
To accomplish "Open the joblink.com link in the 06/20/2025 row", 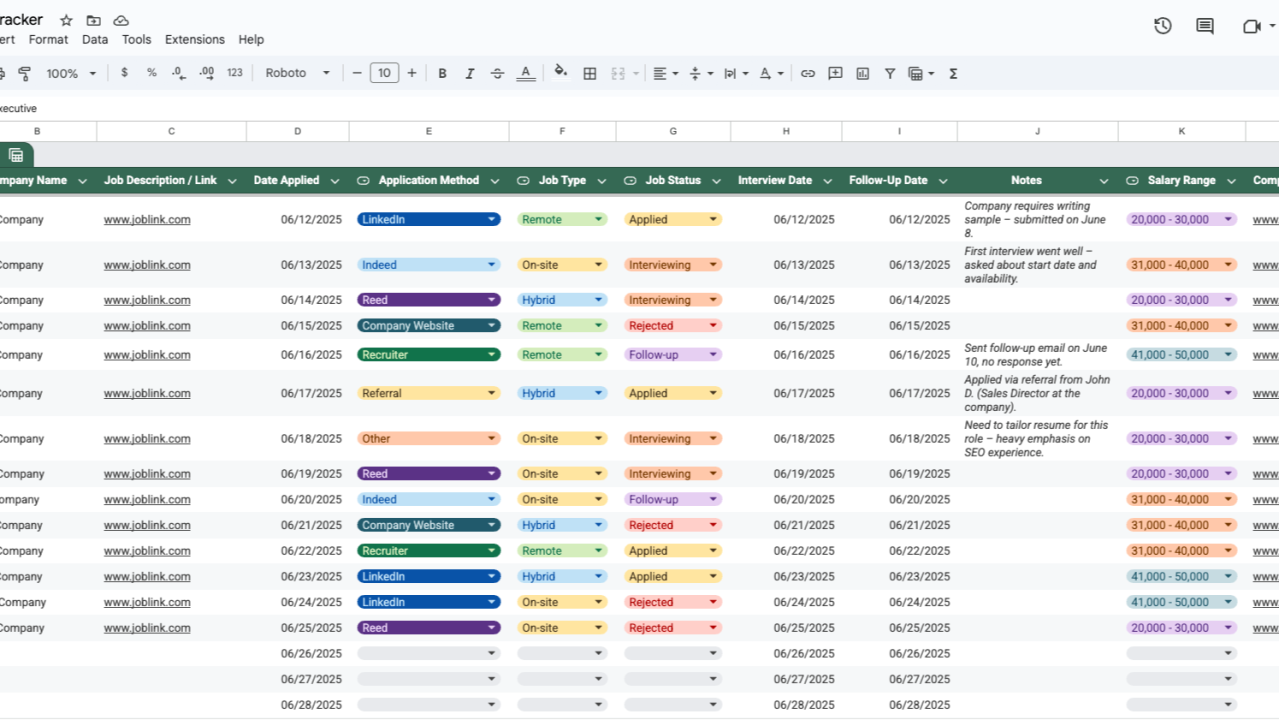I will tap(147, 500).
